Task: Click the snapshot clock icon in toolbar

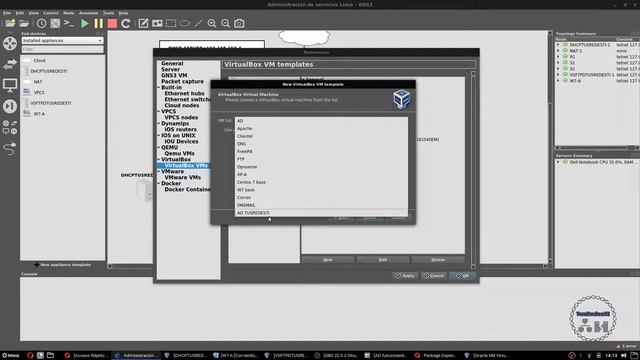Action: click(41, 23)
